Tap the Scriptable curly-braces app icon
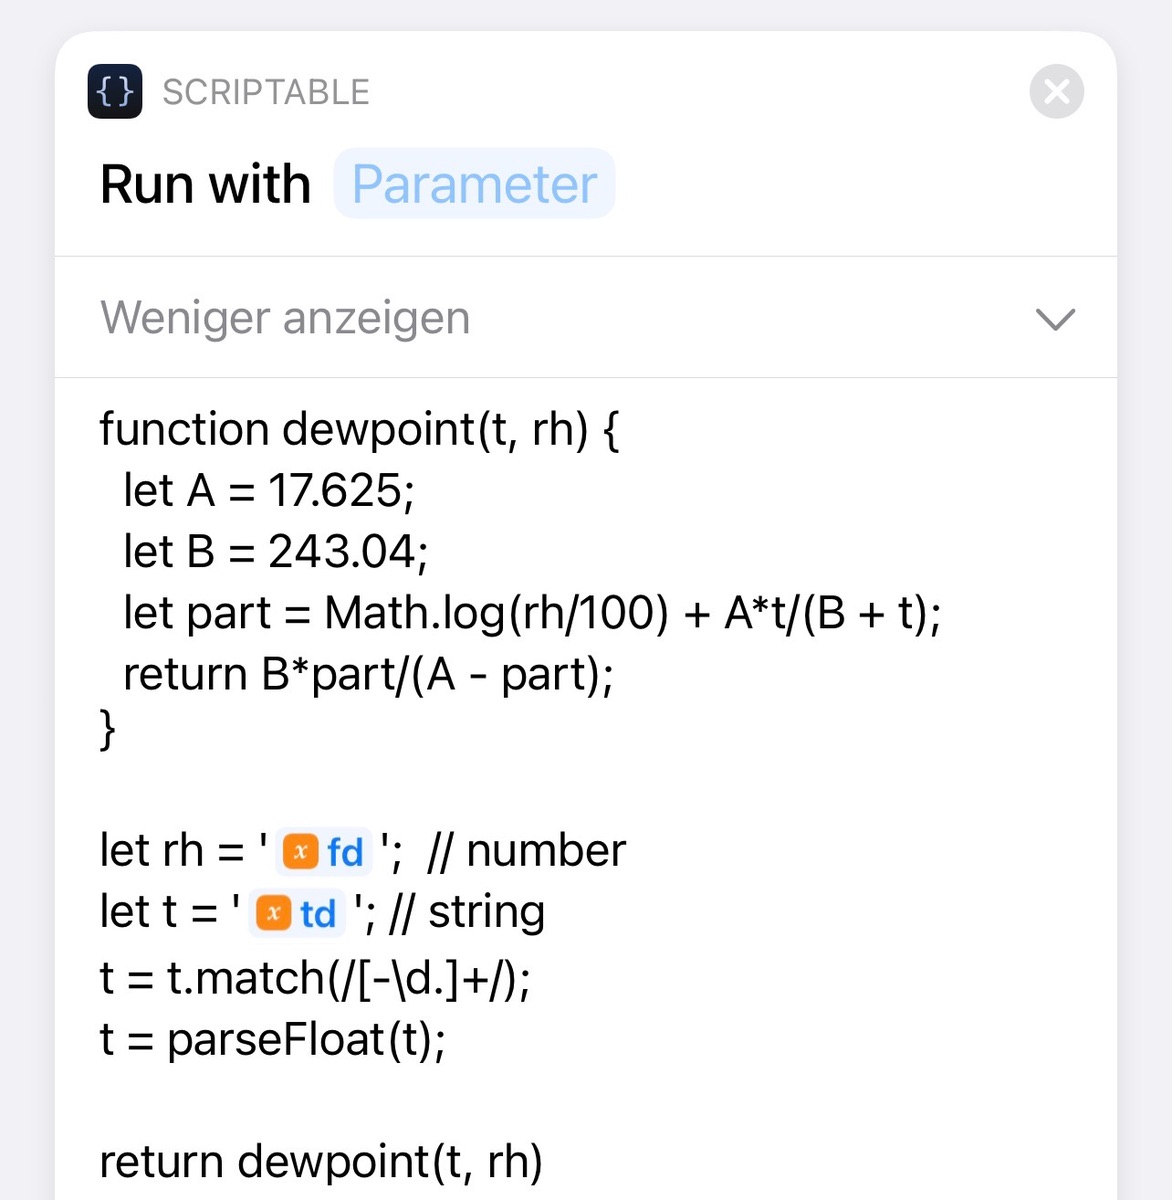This screenshot has height=1200, width=1172. click(115, 92)
